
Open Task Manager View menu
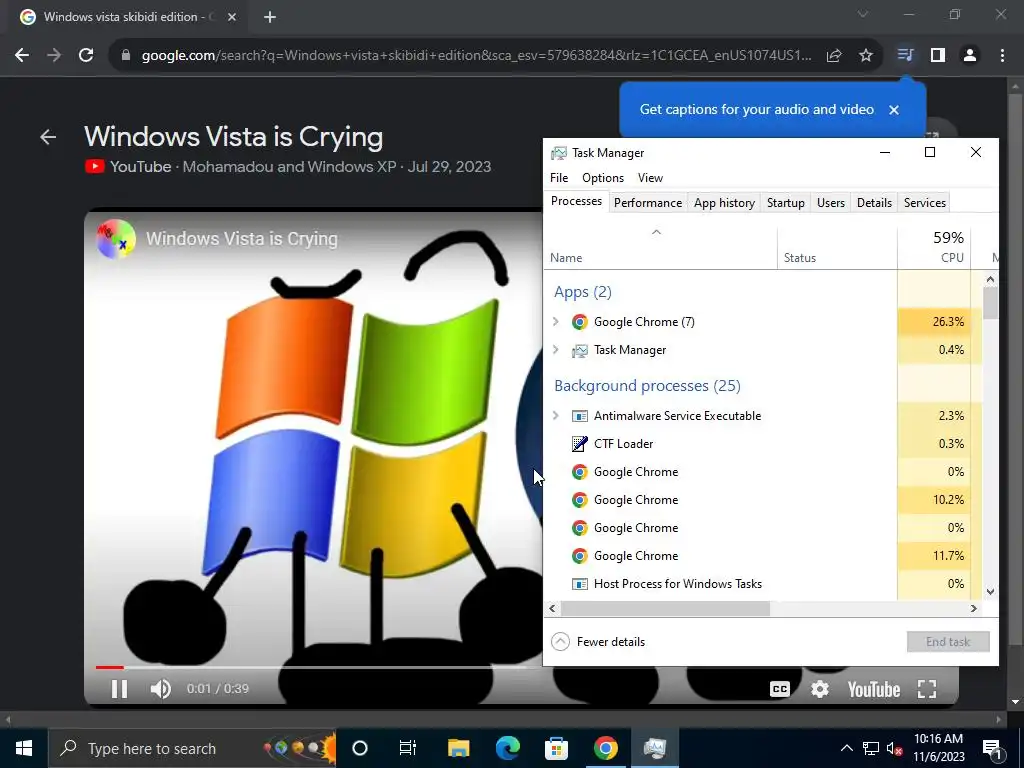650,178
